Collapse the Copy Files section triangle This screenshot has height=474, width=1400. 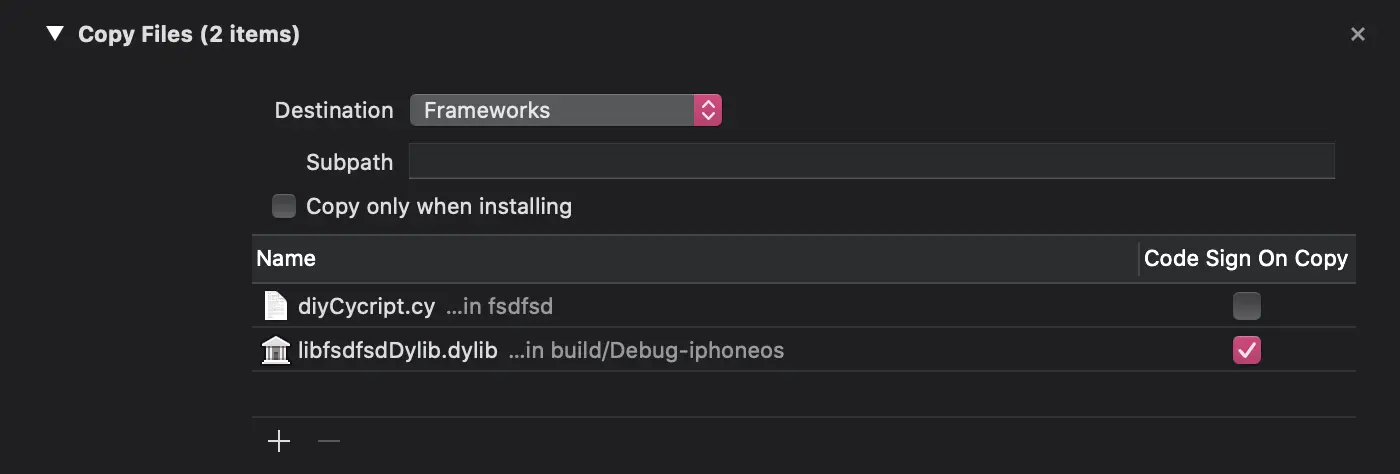[55, 34]
